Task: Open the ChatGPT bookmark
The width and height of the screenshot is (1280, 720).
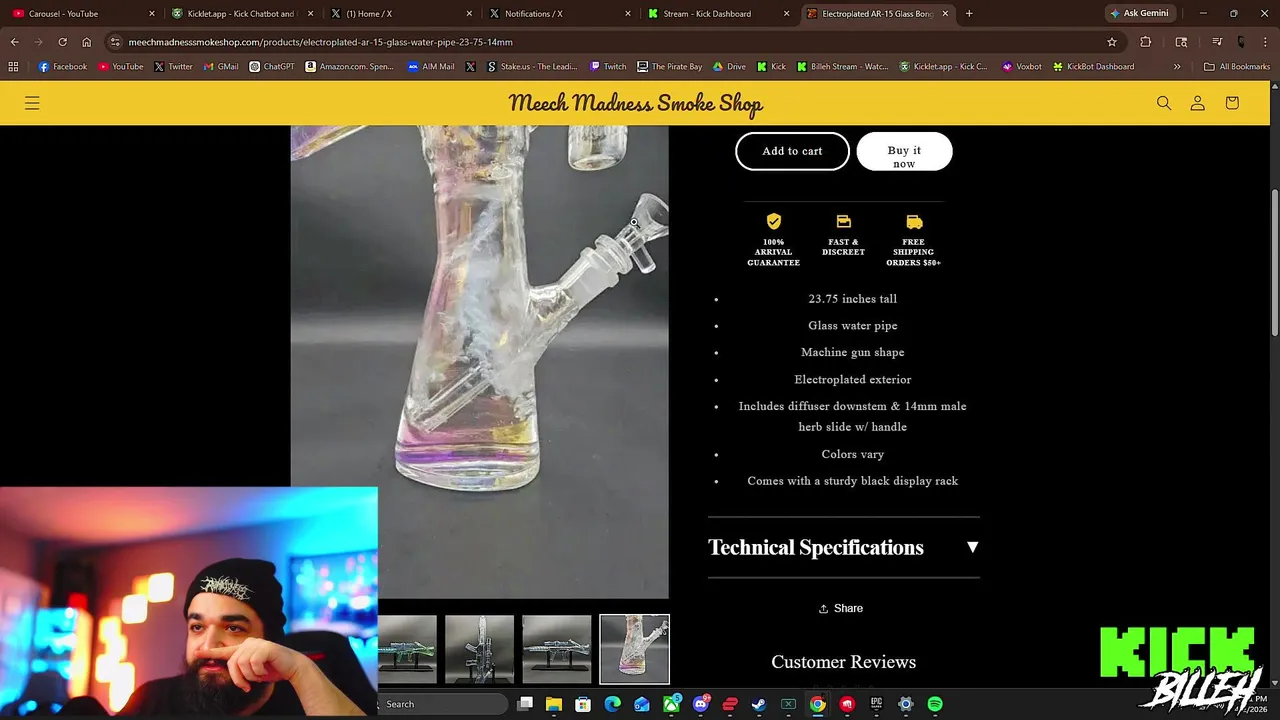Action: point(272,67)
